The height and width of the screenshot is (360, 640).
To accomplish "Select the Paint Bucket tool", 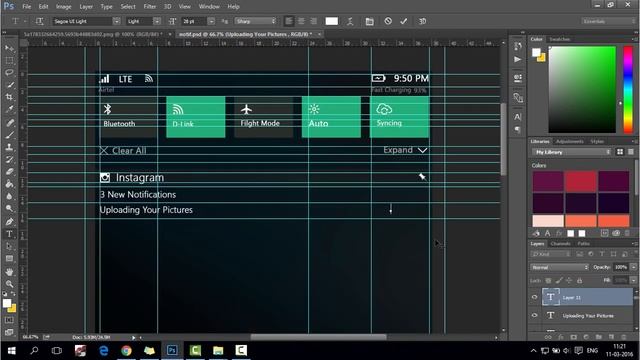I will pyautogui.click(x=9, y=184).
